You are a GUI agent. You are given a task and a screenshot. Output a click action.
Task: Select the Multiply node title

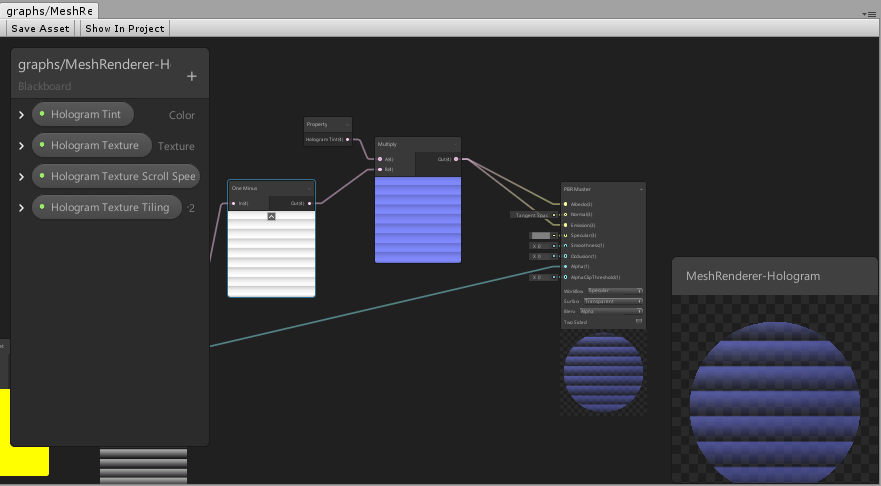[387, 144]
